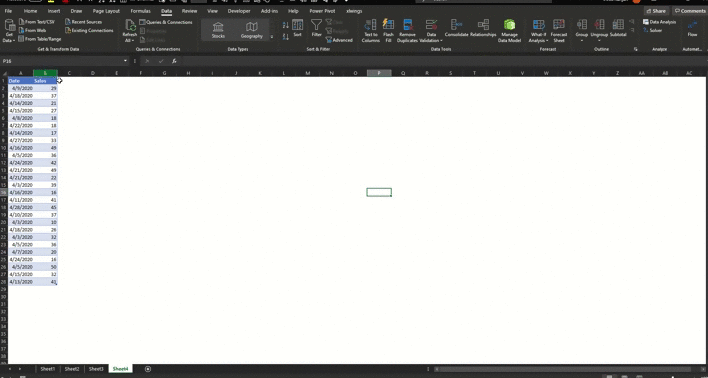
Task: Open the Sort dialog
Action: coord(298,28)
